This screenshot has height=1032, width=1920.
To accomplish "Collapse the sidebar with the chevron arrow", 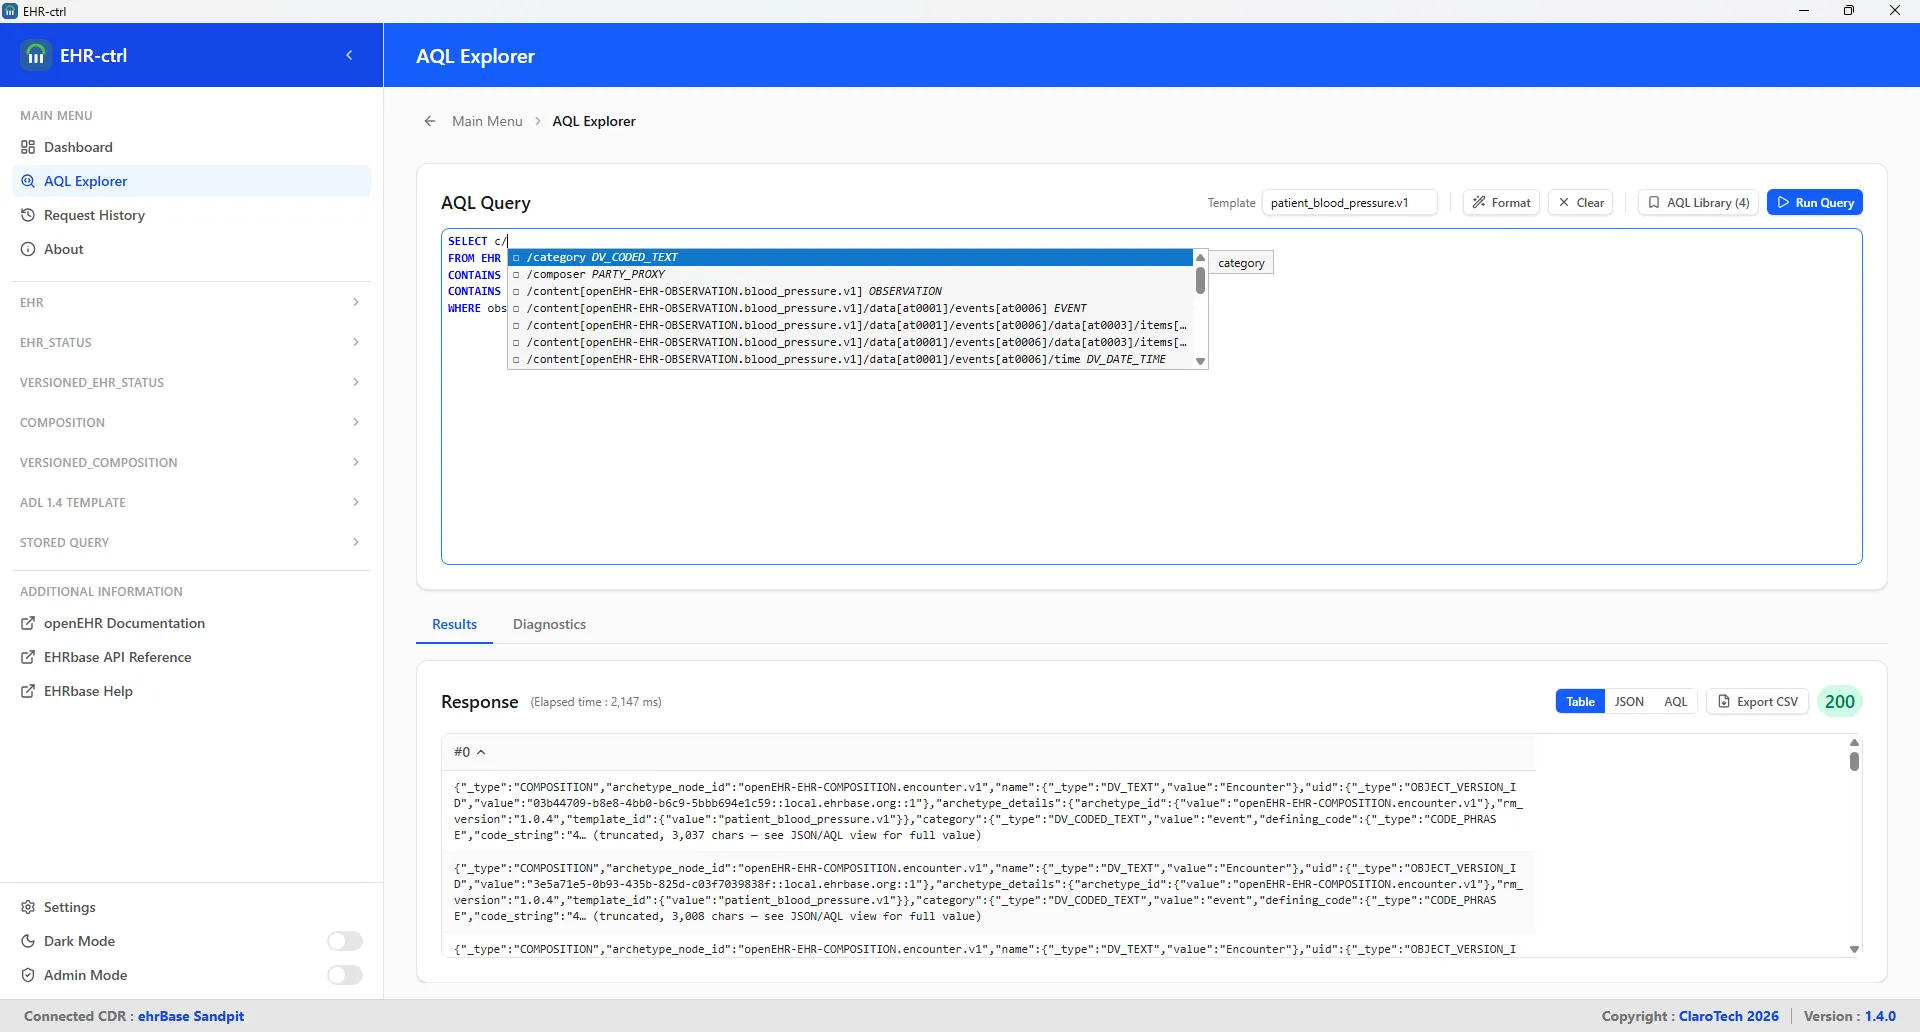I will (x=349, y=55).
